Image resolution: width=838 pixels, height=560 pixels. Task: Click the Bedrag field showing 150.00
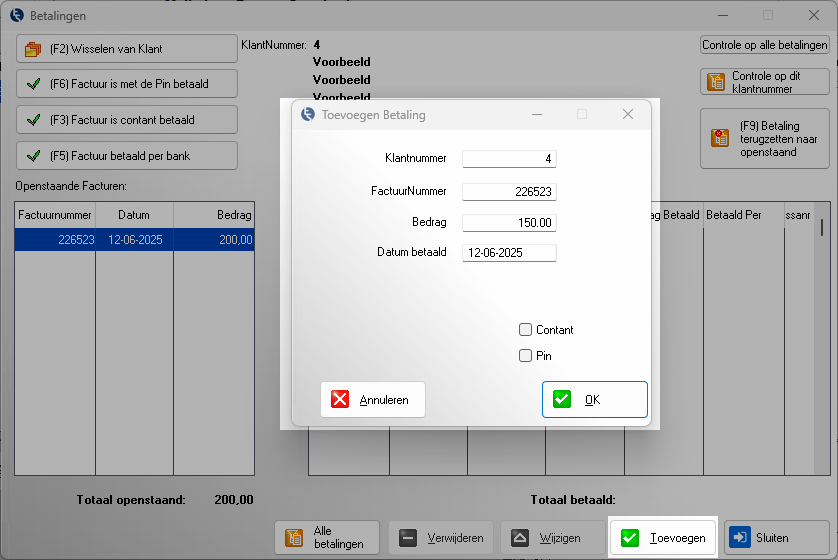point(509,223)
